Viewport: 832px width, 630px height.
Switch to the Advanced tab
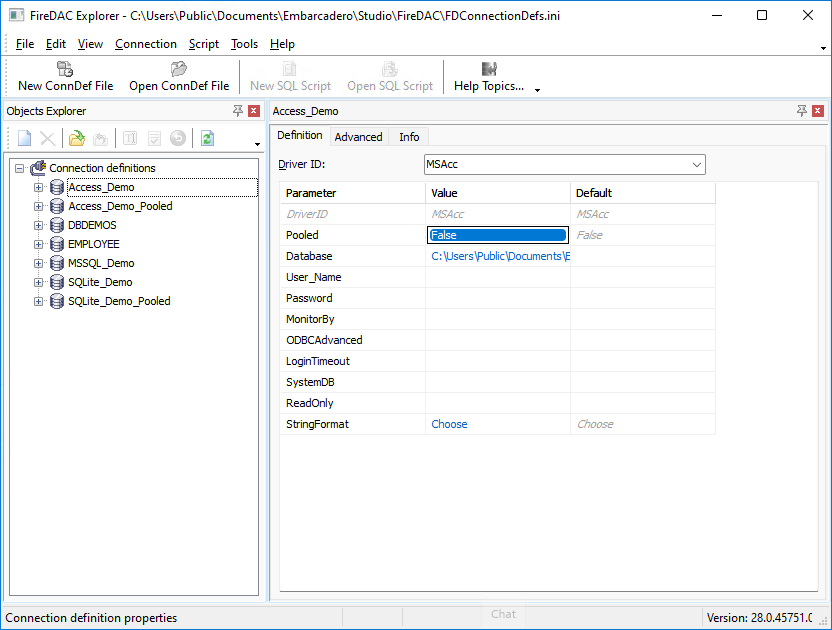coord(358,137)
